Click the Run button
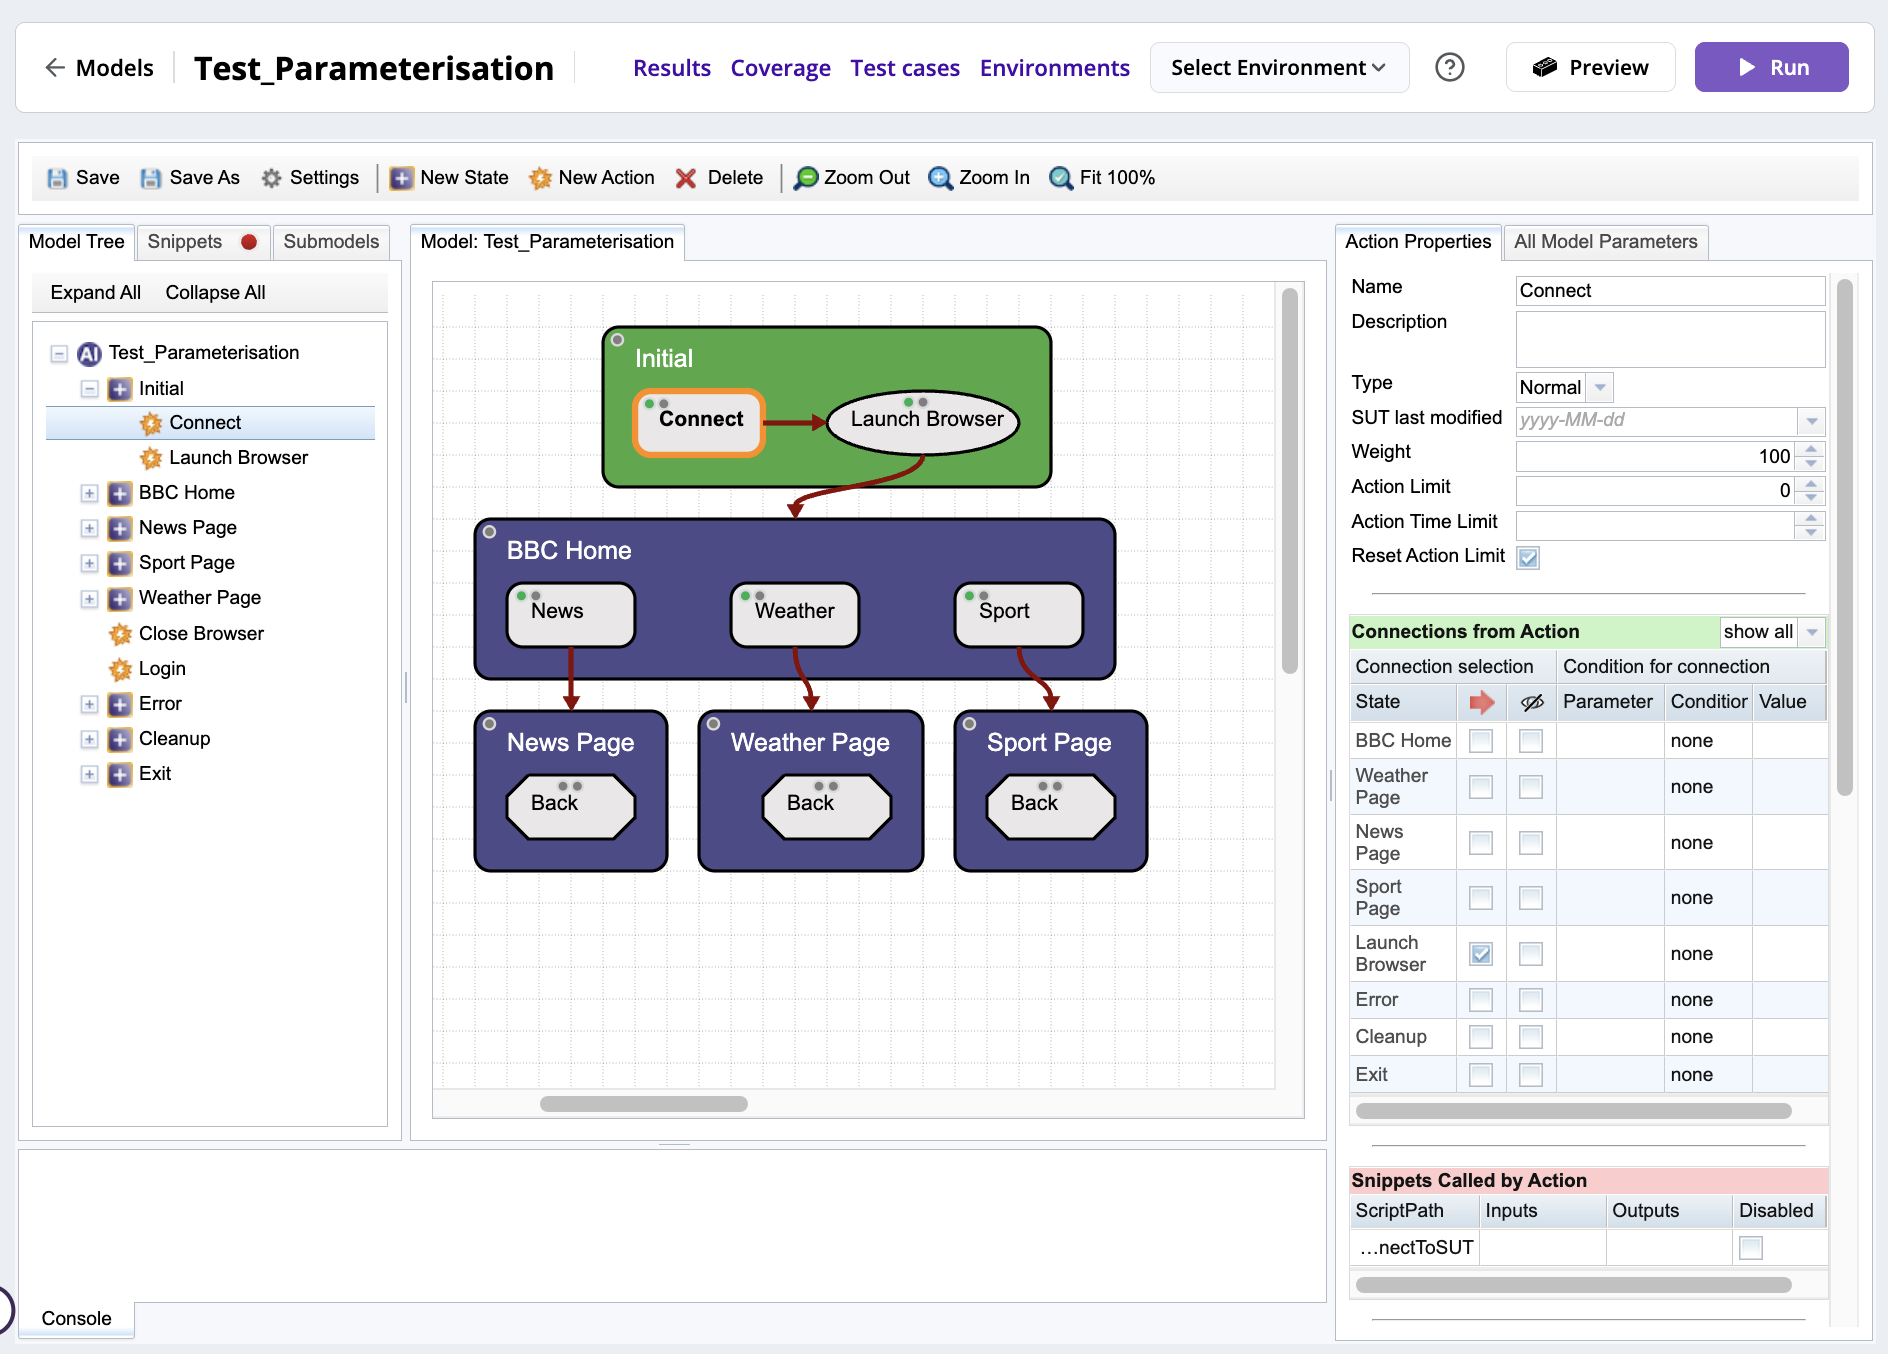Screen dimensions: 1888x1354 [x=1771, y=67]
